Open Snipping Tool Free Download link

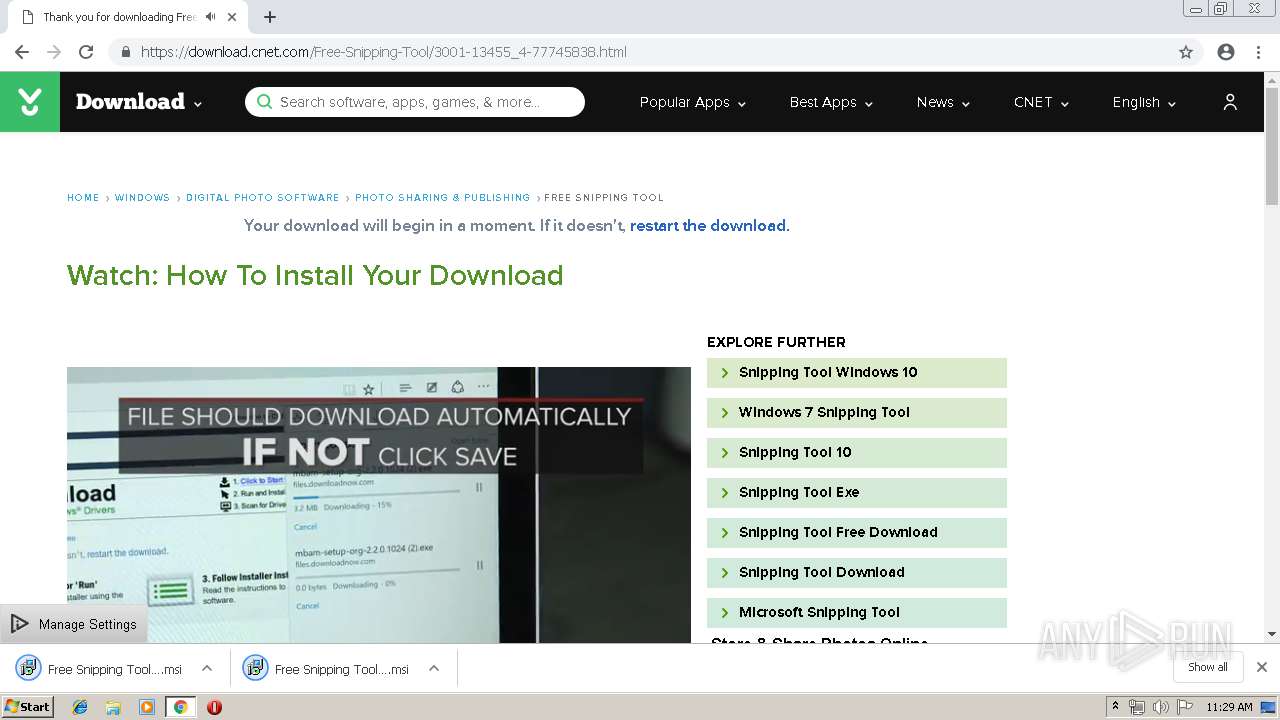pyautogui.click(x=857, y=532)
